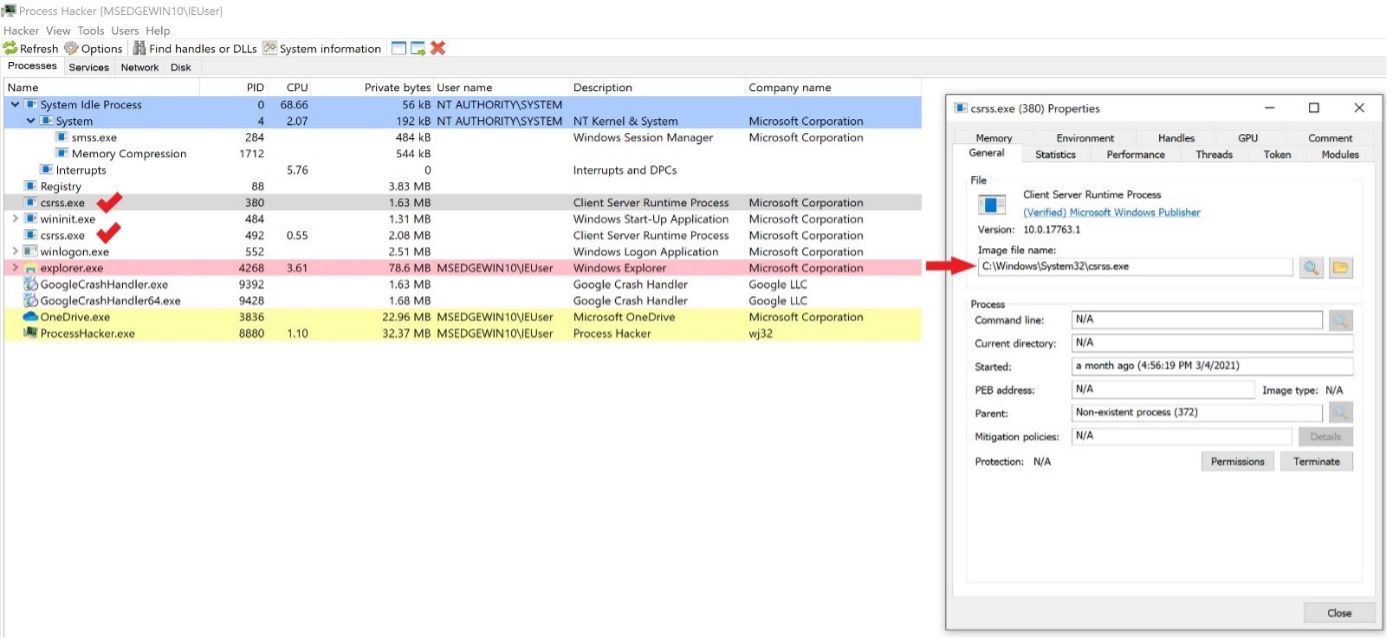
Task: Open the Statistics tab in Properties
Action: [x=1055, y=155]
